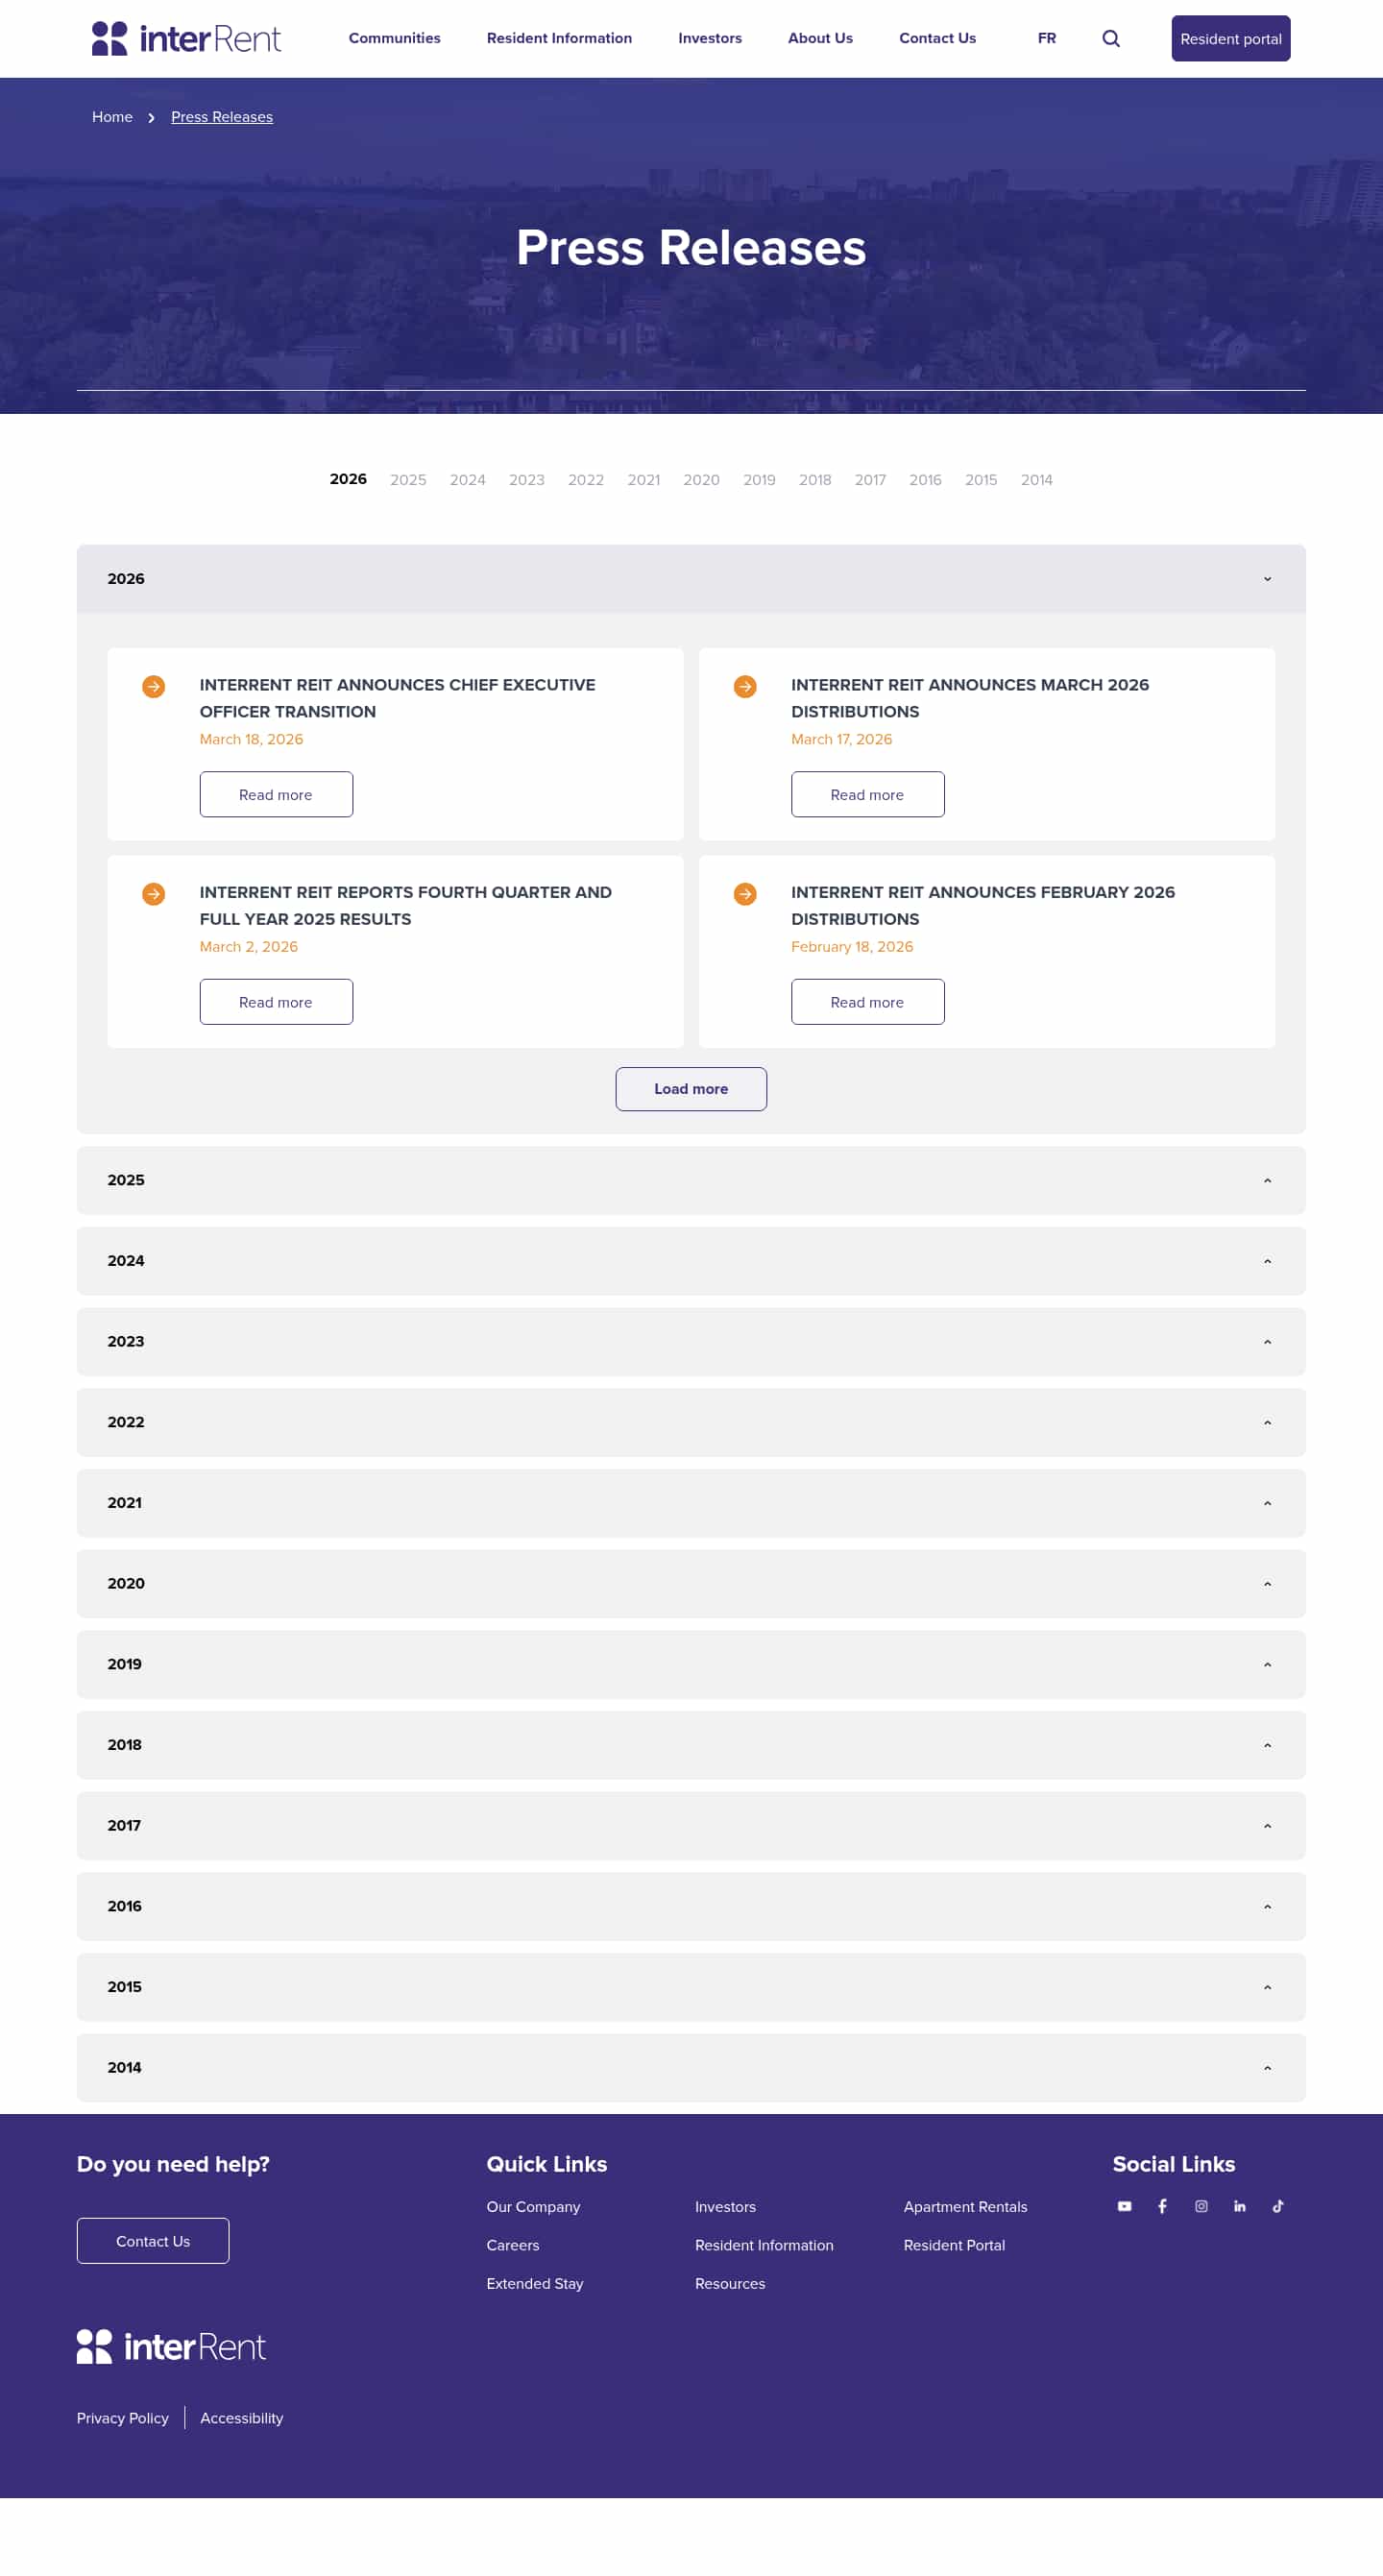The image size is (1383, 2576).
Task: Expand the 2023 press releases section
Action: coord(1267,1341)
